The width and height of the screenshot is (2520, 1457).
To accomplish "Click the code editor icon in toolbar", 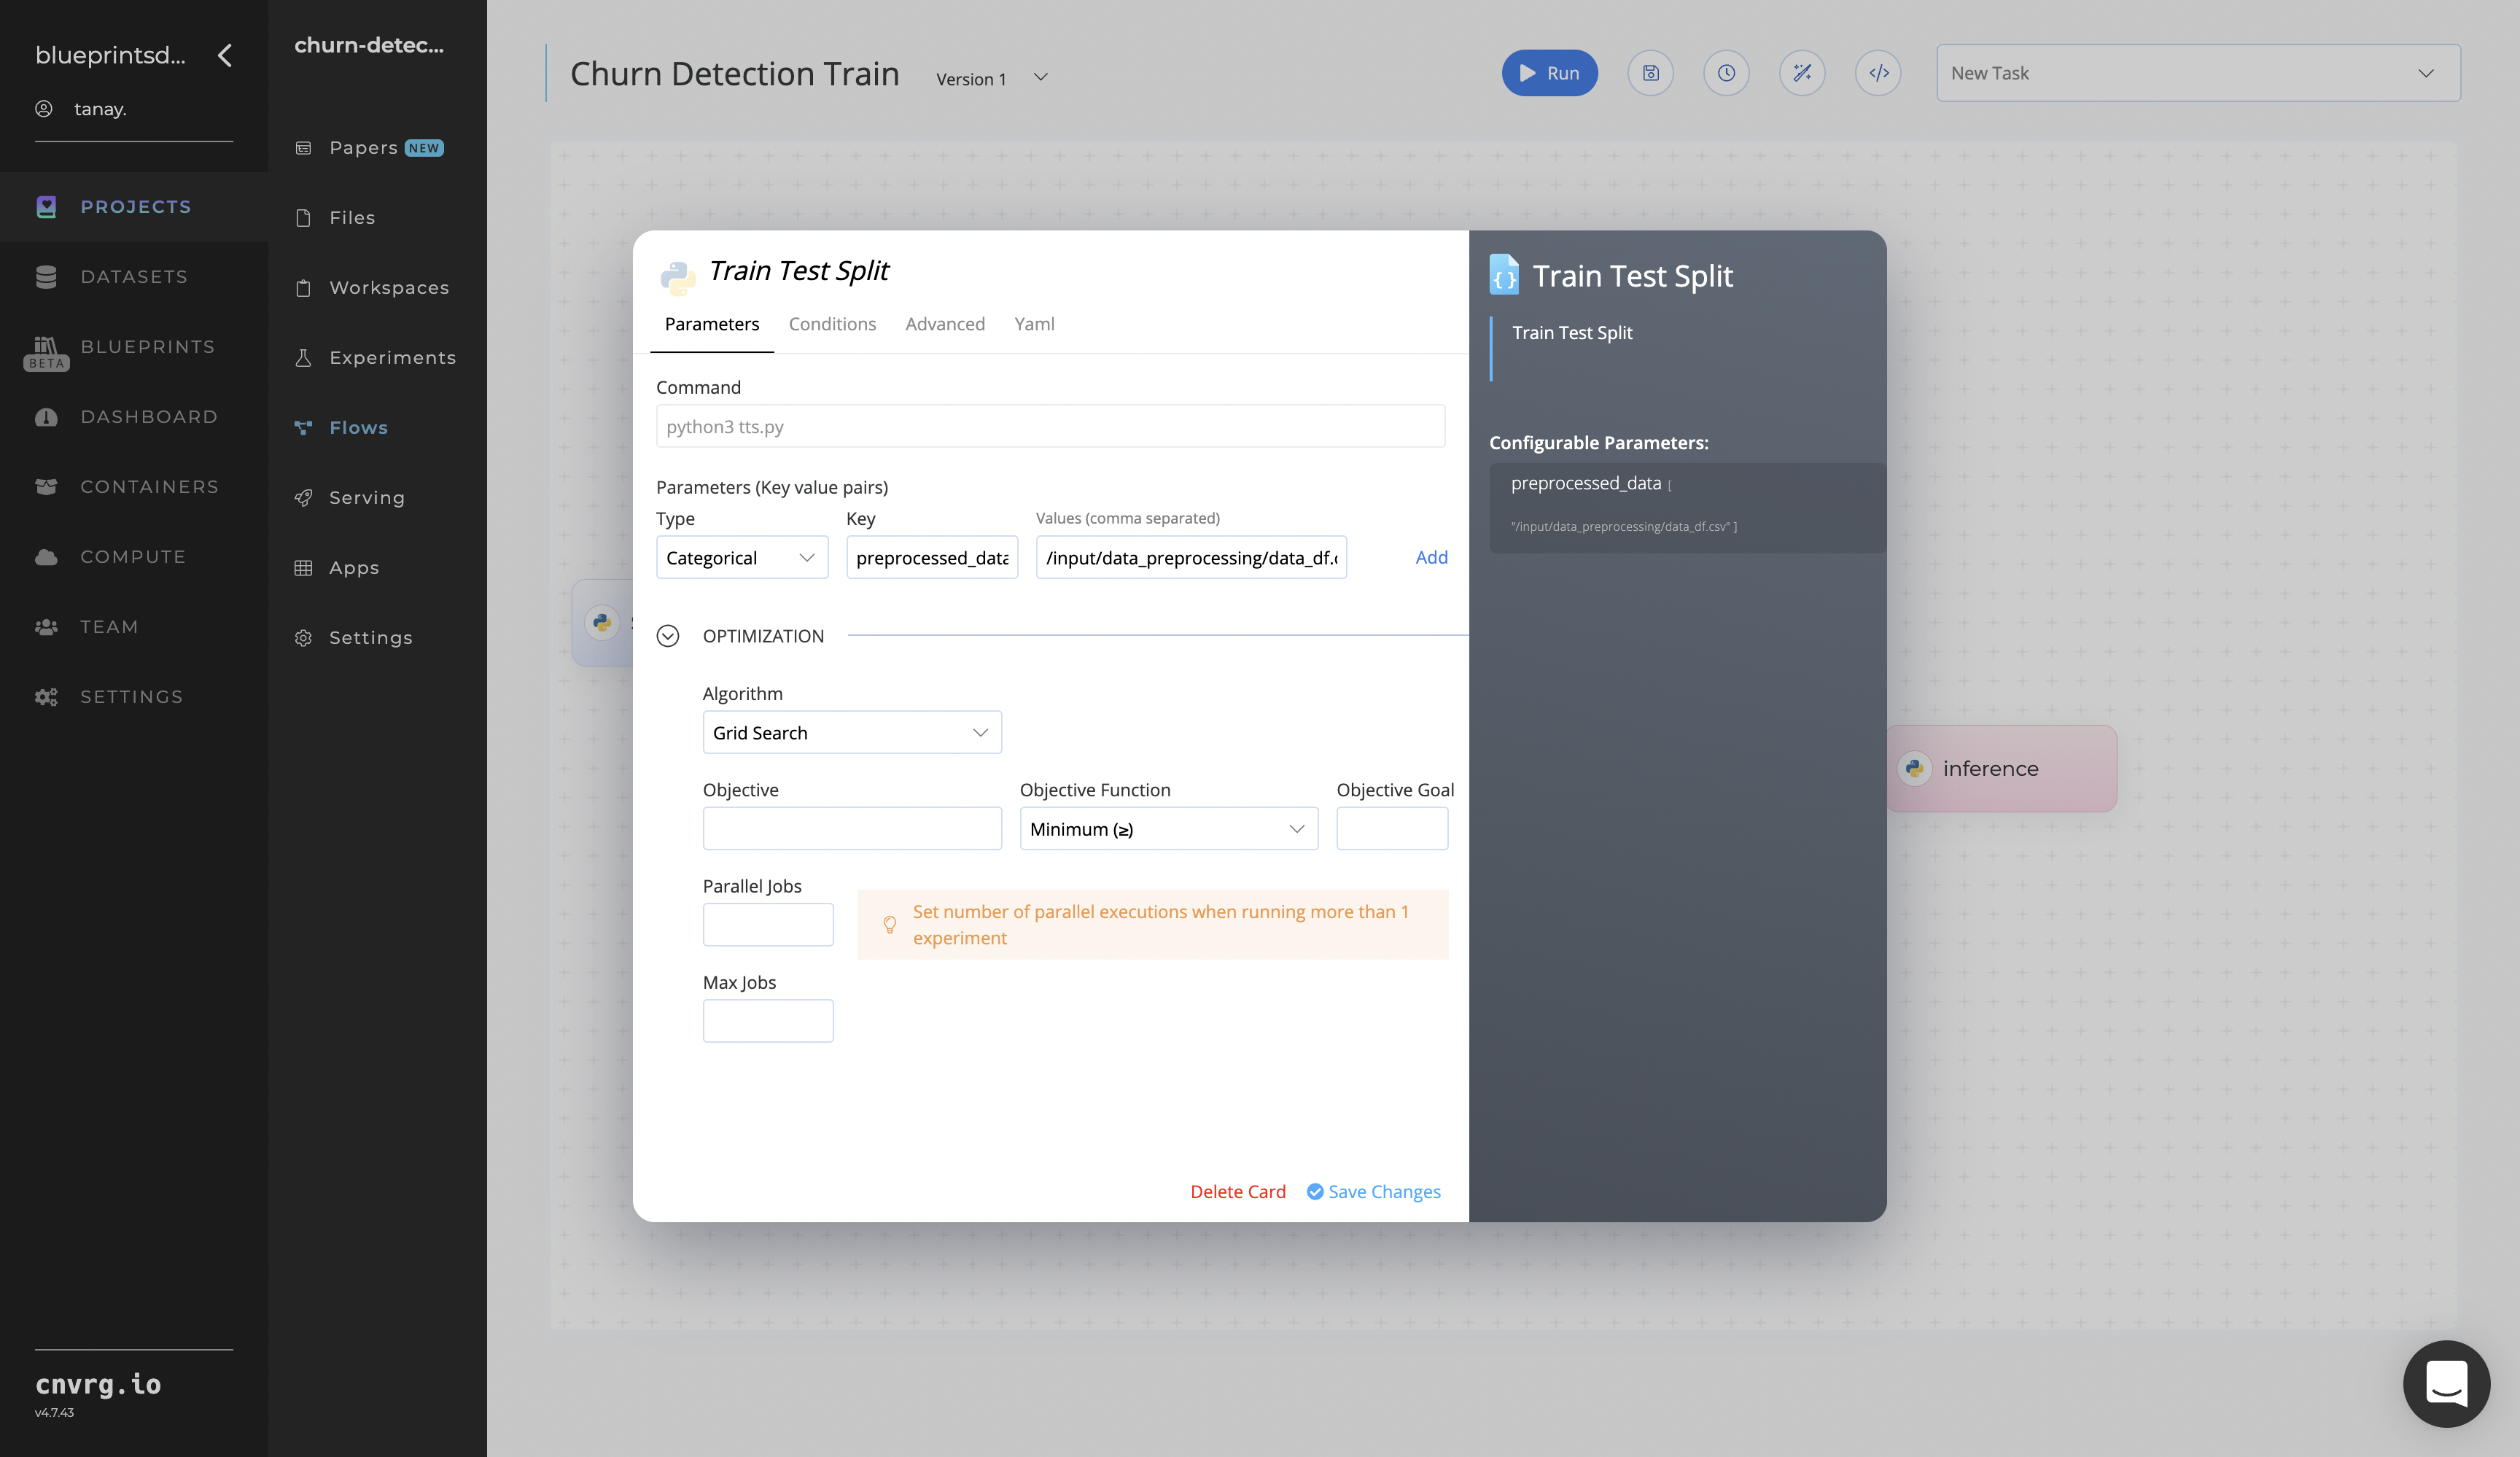I will (1878, 73).
